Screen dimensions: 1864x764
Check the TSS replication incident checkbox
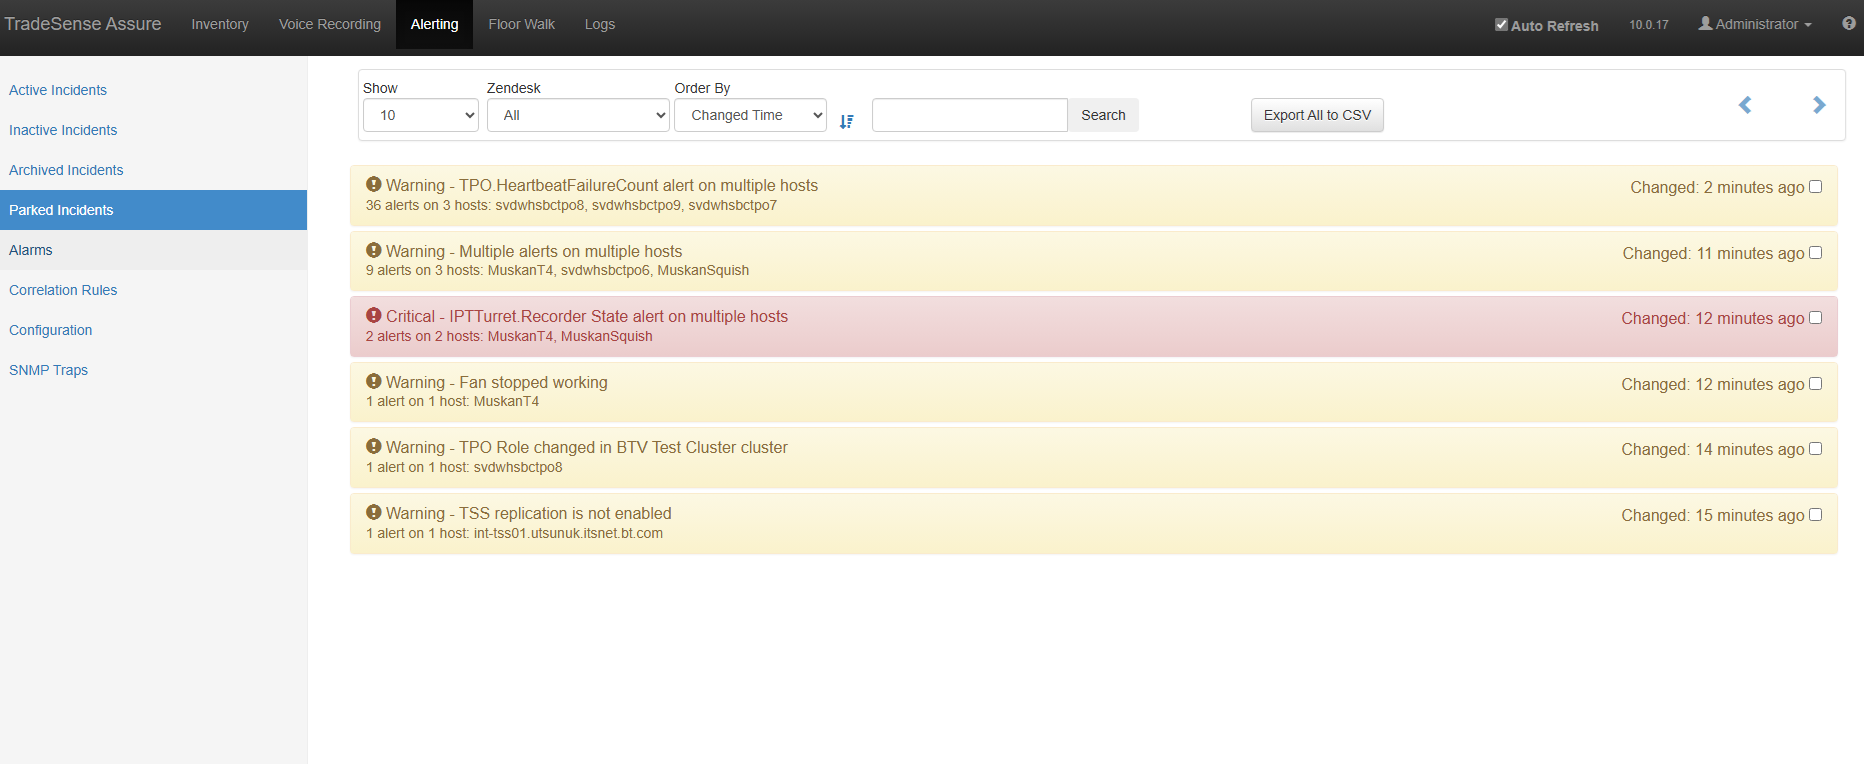pos(1816,515)
